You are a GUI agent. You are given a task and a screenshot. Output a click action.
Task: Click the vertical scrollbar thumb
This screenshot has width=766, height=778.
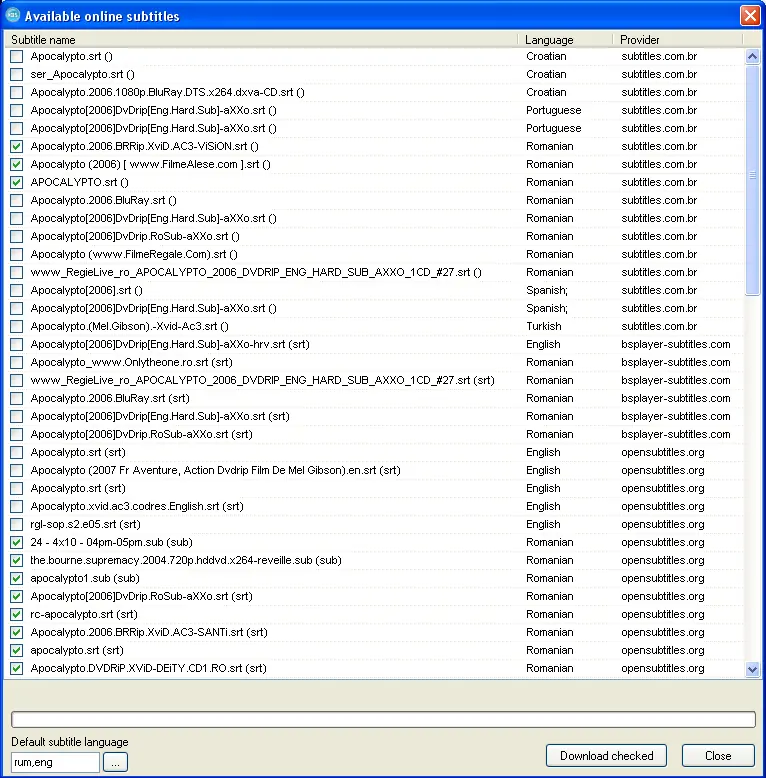click(752, 180)
